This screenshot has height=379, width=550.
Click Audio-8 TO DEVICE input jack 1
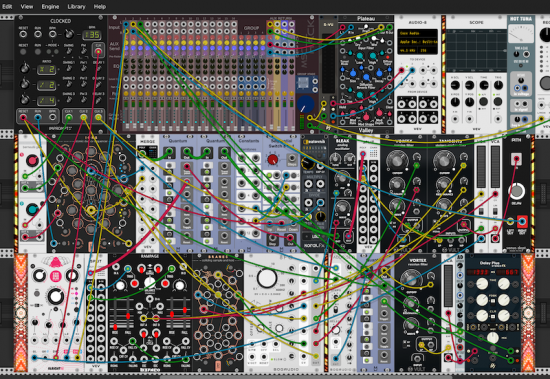click(402, 70)
